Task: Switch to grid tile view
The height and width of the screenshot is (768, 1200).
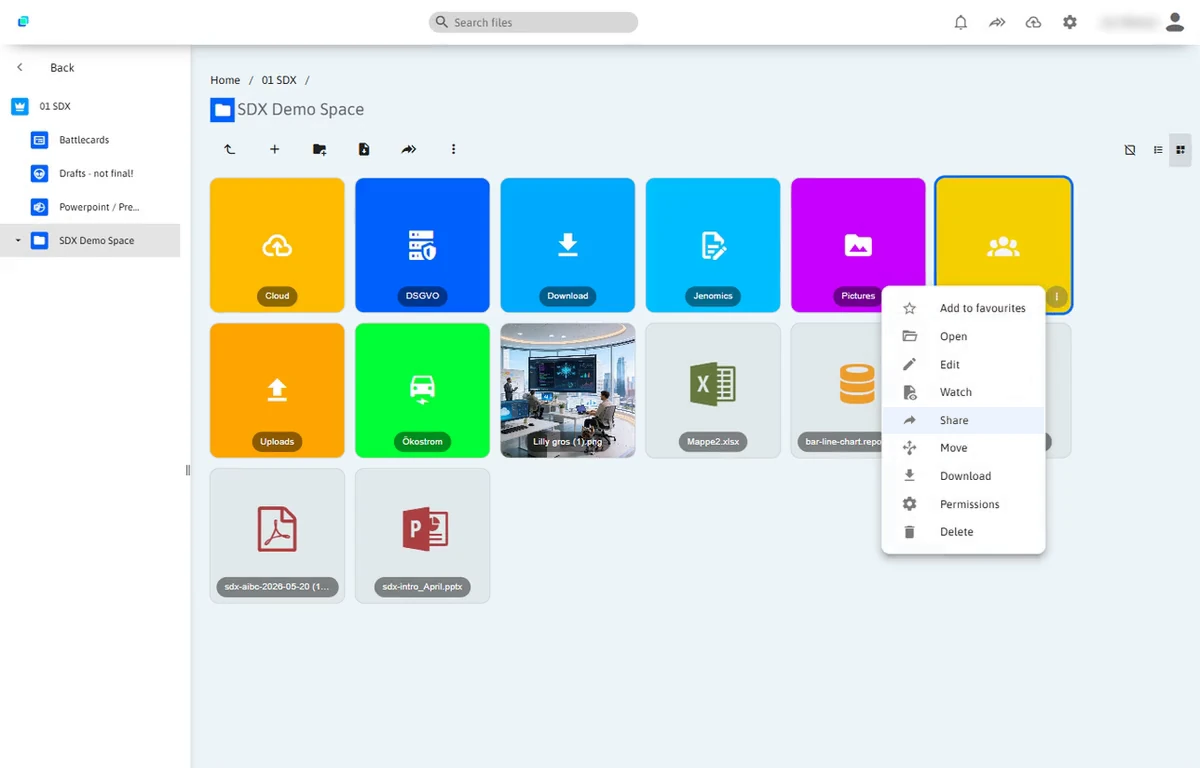Action: click(x=1180, y=150)
